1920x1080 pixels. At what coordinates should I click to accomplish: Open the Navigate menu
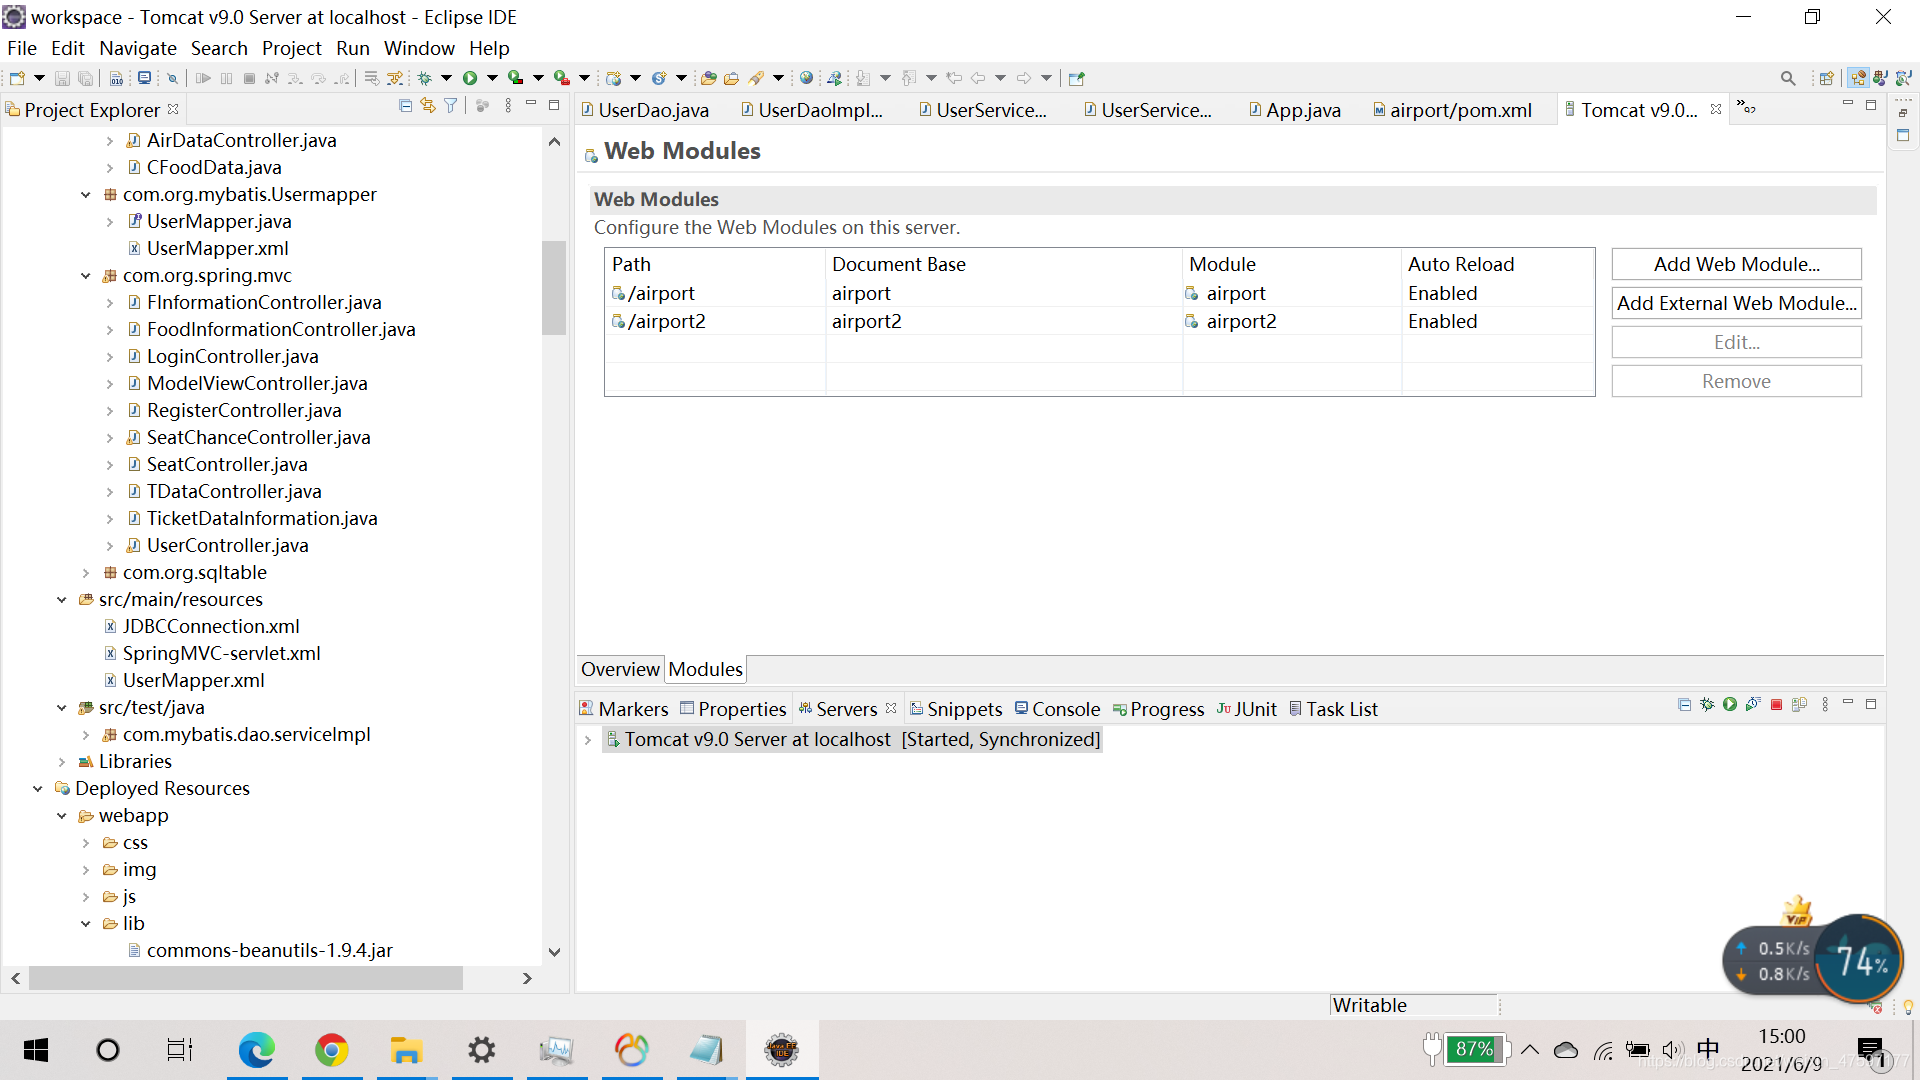coord(137,48)
